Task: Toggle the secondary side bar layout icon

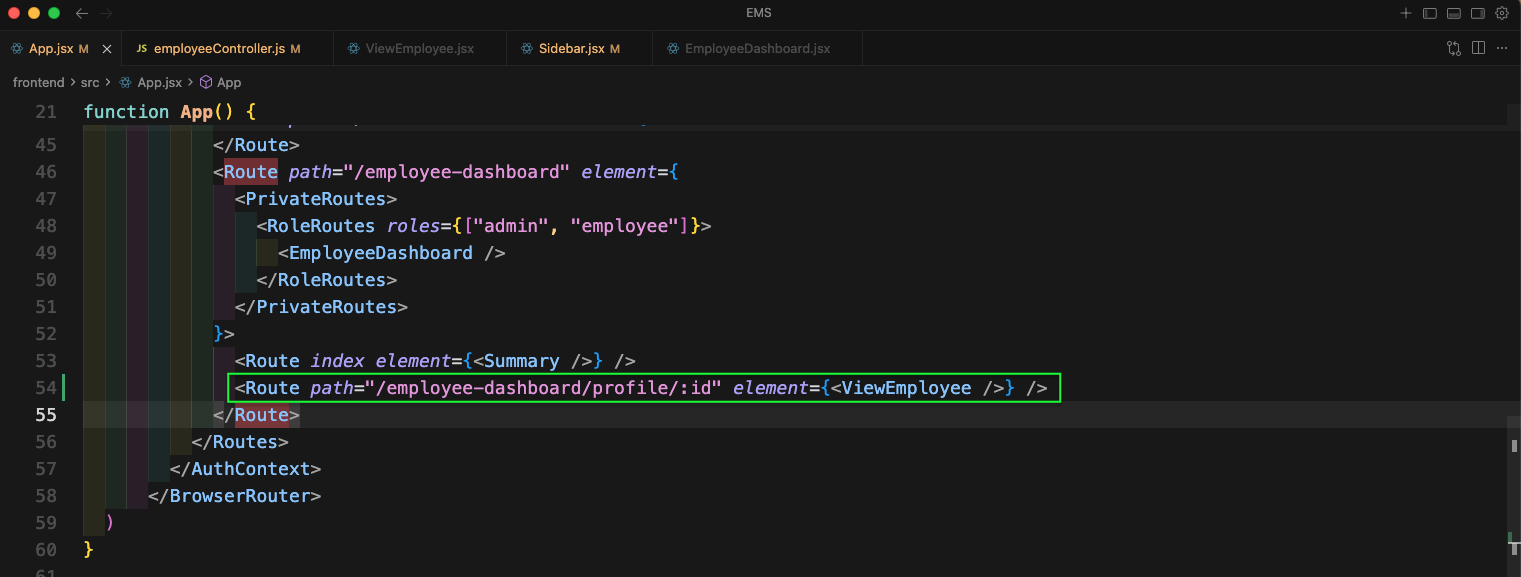Action: point(1478,14)
